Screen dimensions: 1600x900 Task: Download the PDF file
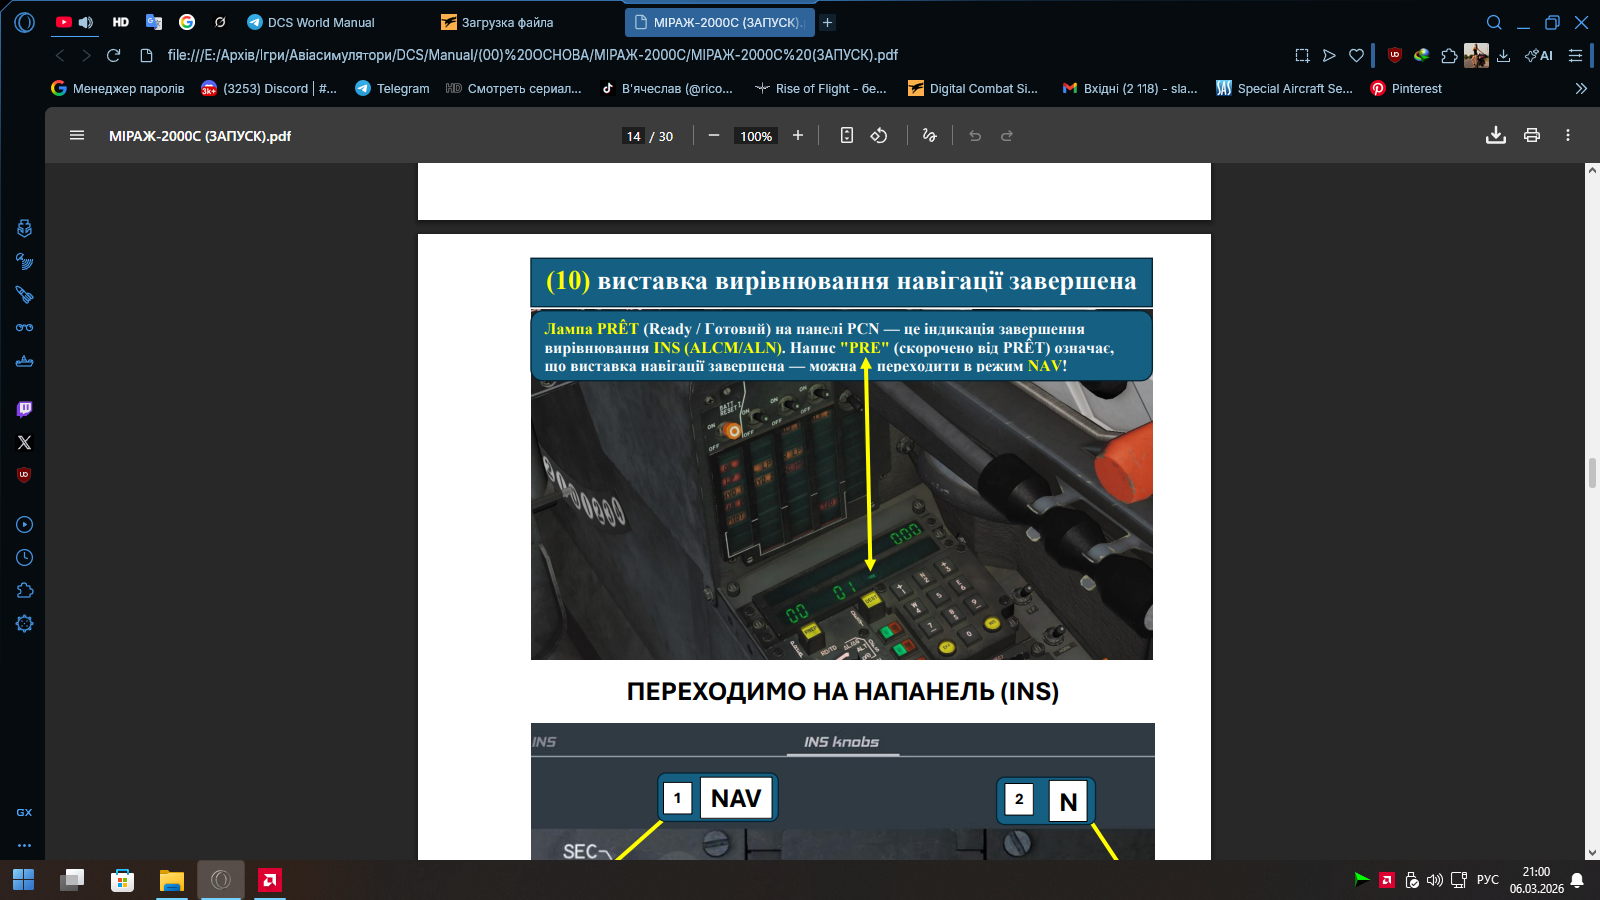tap(1495, 136)
